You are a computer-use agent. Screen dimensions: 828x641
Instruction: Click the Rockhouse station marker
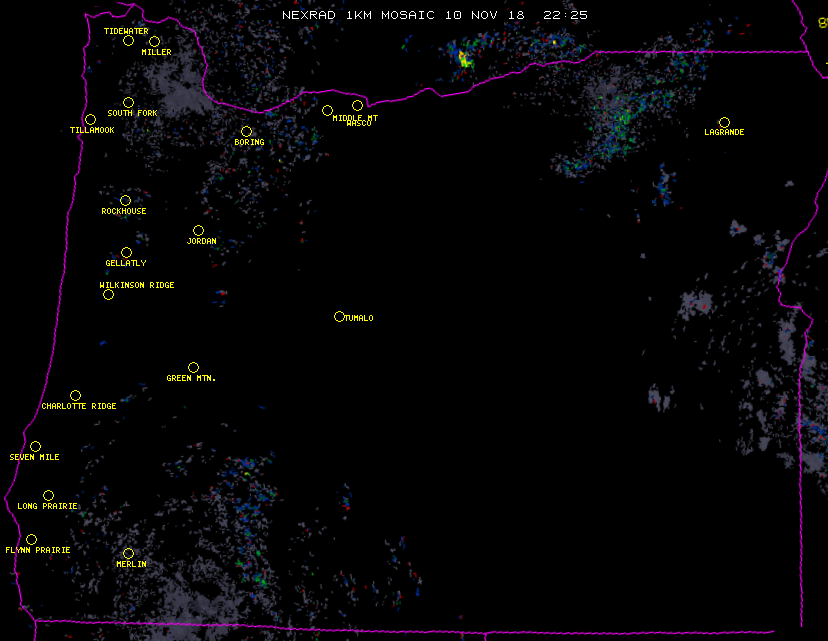click(125, 201)
